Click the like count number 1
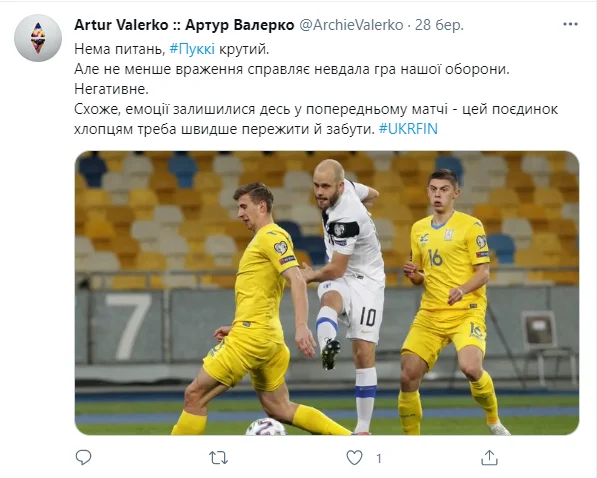 378,458
